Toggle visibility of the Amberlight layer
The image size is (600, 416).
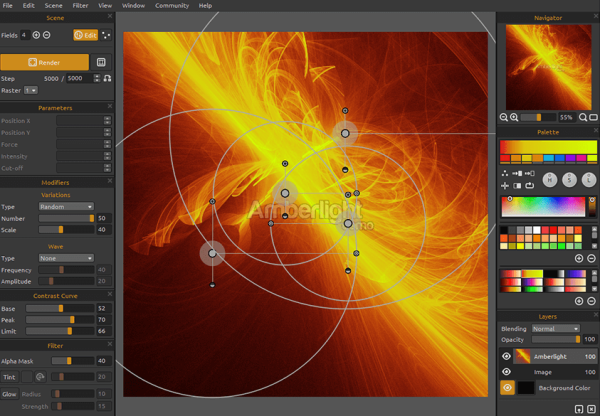click(506, 356)
